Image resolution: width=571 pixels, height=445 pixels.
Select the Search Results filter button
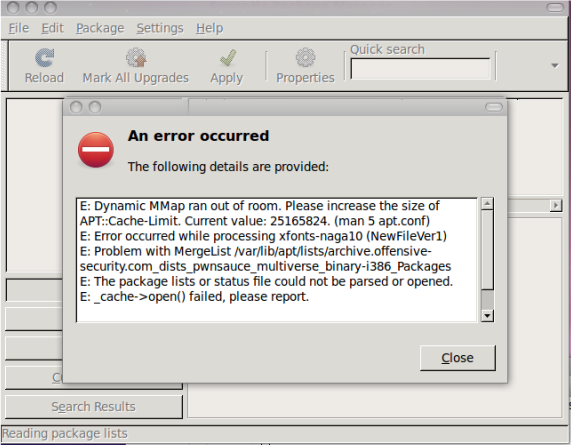[94, 407]
